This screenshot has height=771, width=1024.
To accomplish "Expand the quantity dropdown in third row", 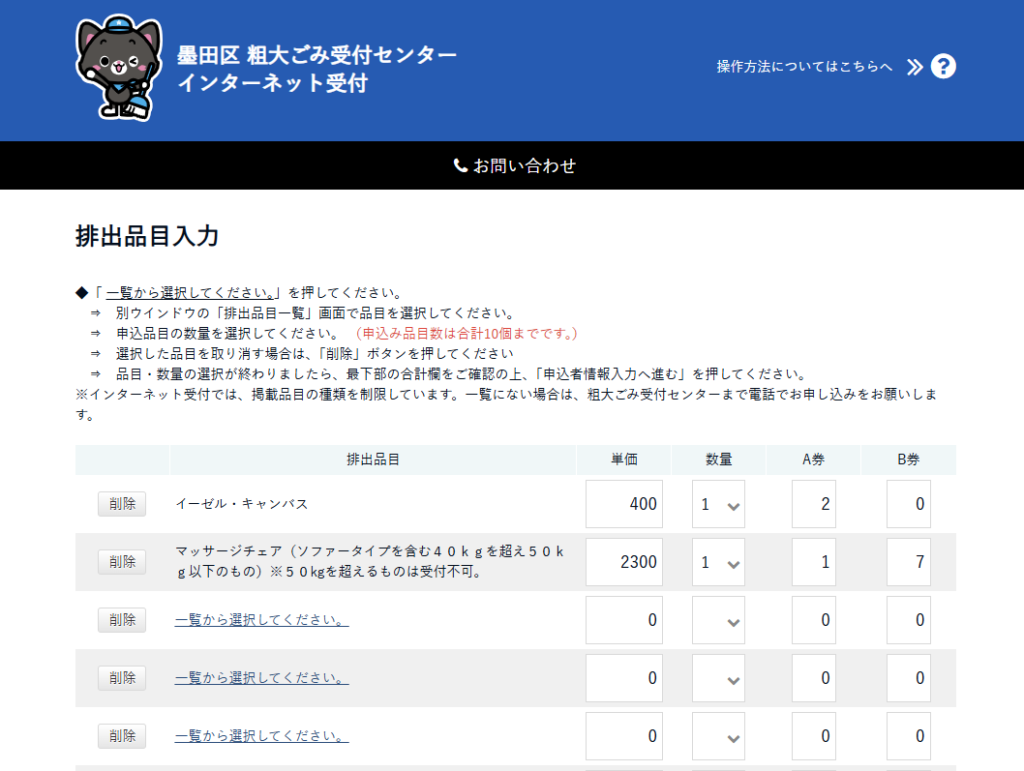I will (x=718, y=620).
